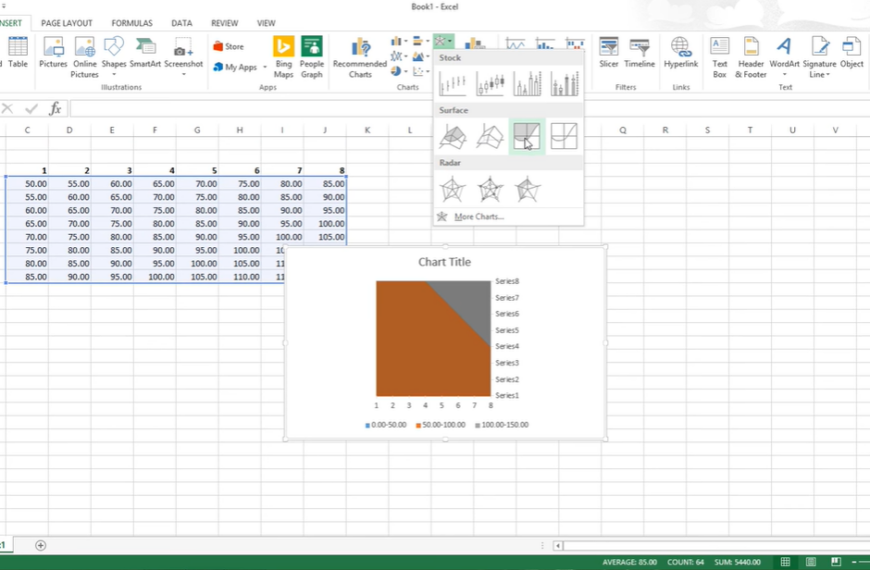Insert a Table
The image size is (870, 570).
(18, 53)
